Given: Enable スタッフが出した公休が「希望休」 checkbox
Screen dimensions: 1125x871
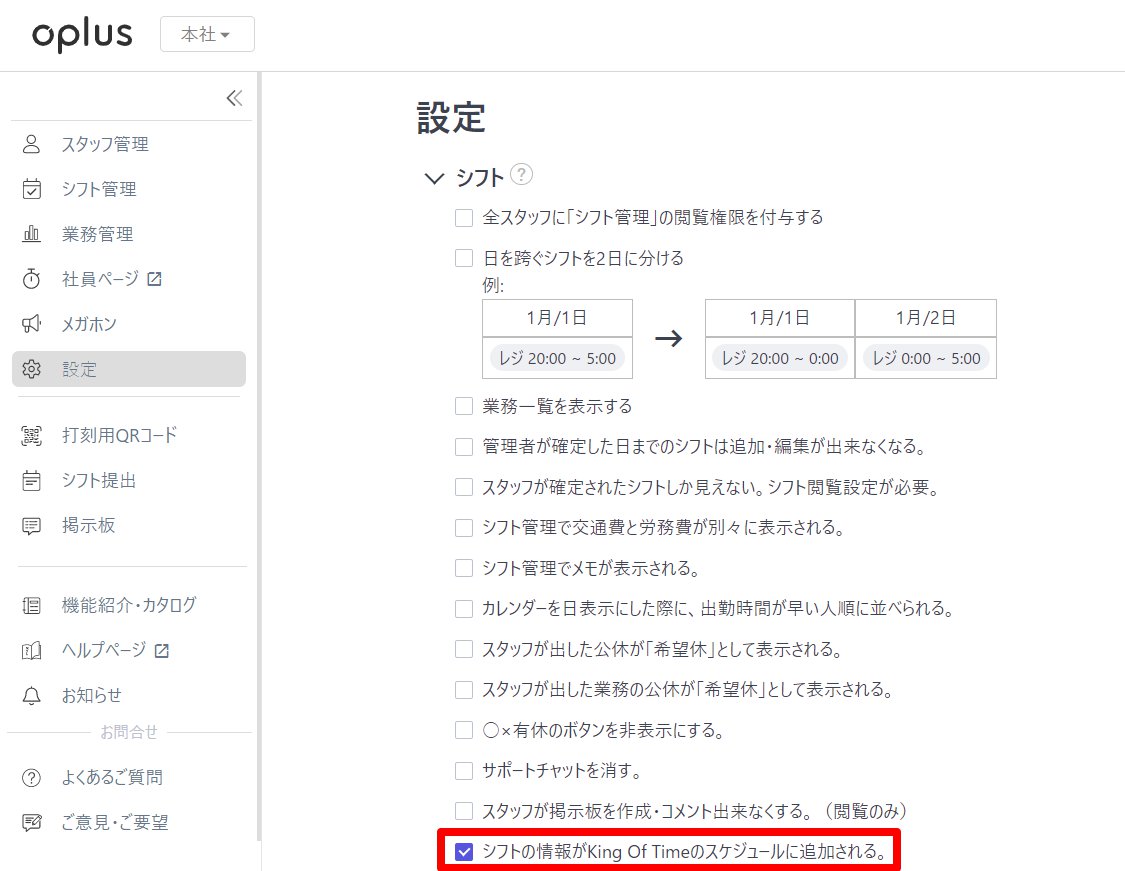Looking at the screenshot, I should pos(464,650).
